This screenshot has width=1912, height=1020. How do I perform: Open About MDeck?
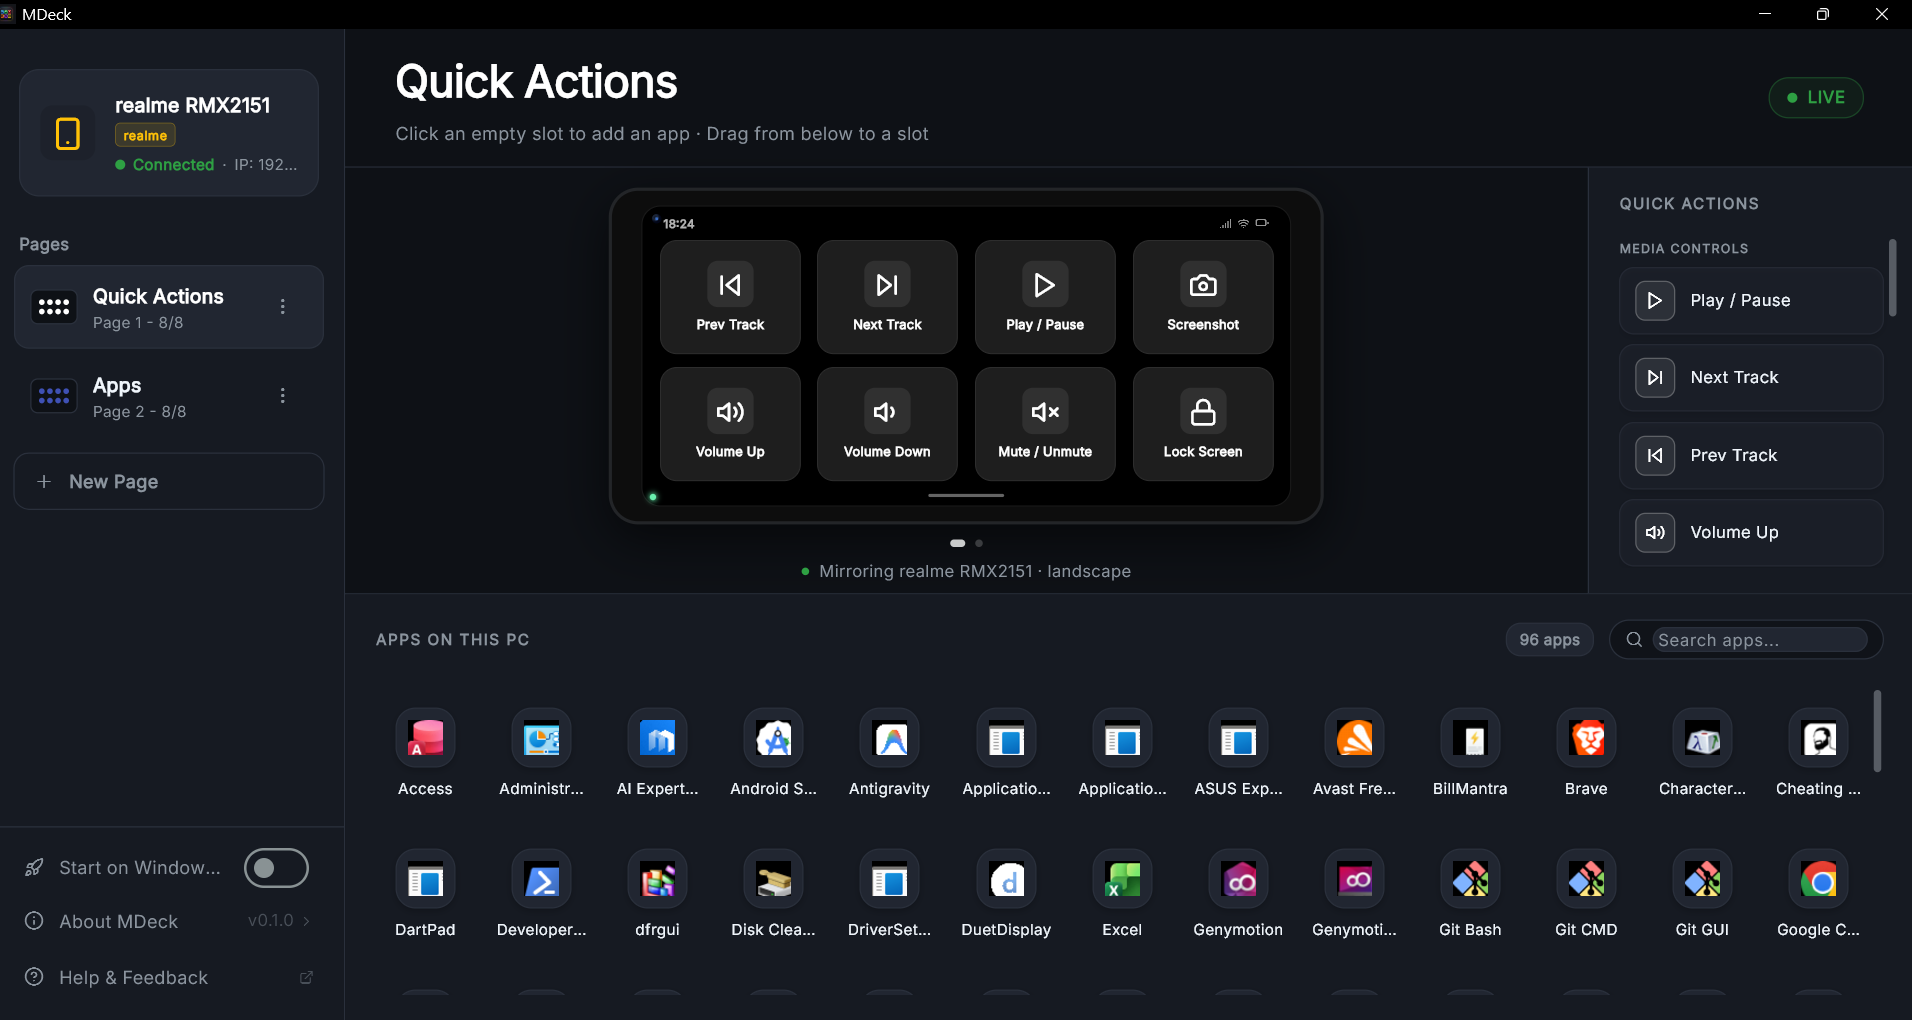tap(169, 921)
